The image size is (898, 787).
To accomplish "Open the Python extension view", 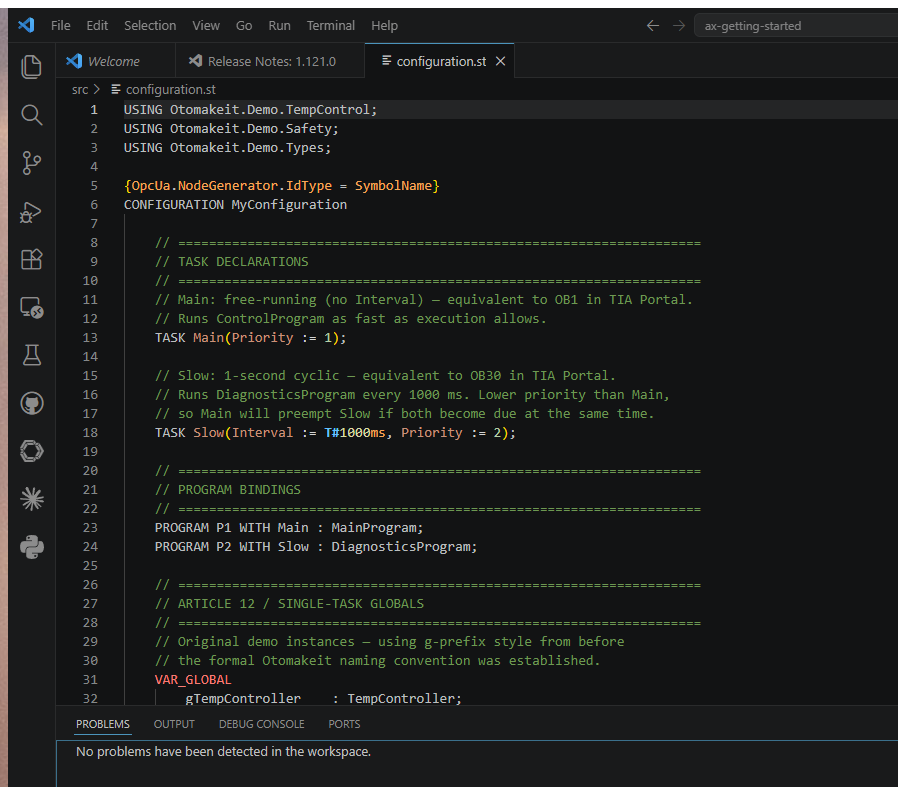I will (31, 547).
